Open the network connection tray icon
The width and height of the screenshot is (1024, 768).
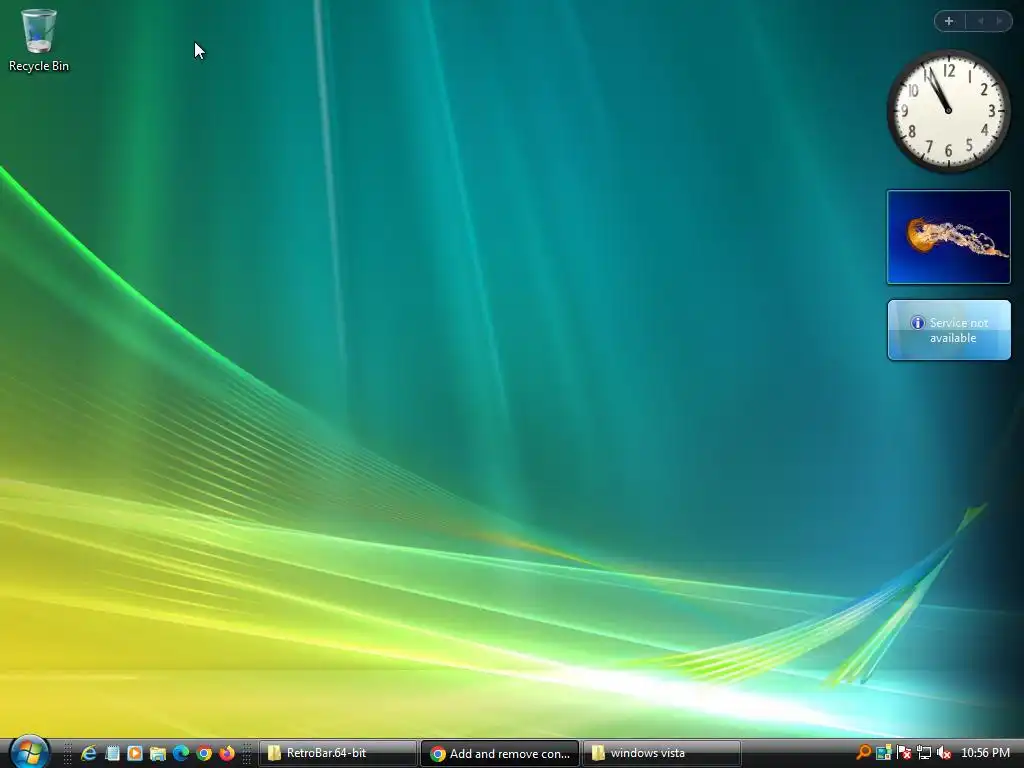(x=923, y=753)
